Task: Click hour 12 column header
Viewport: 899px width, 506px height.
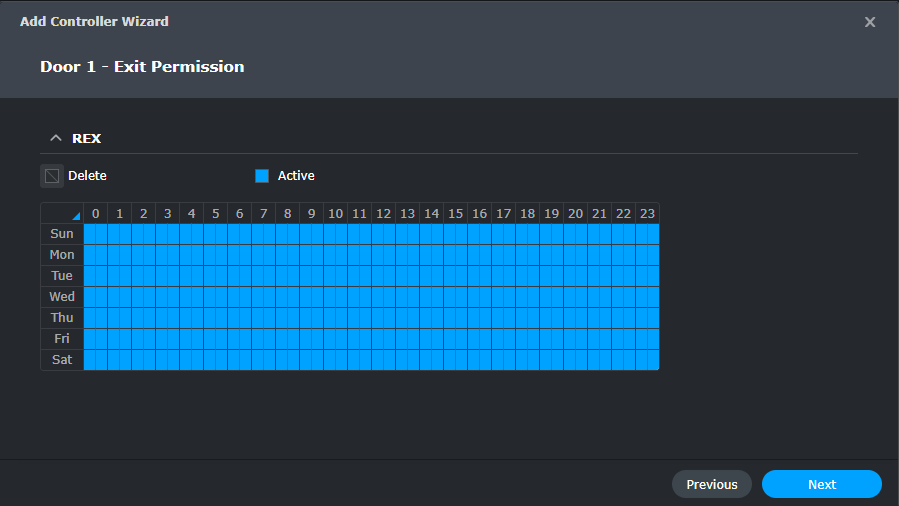Action: (383, 213)
